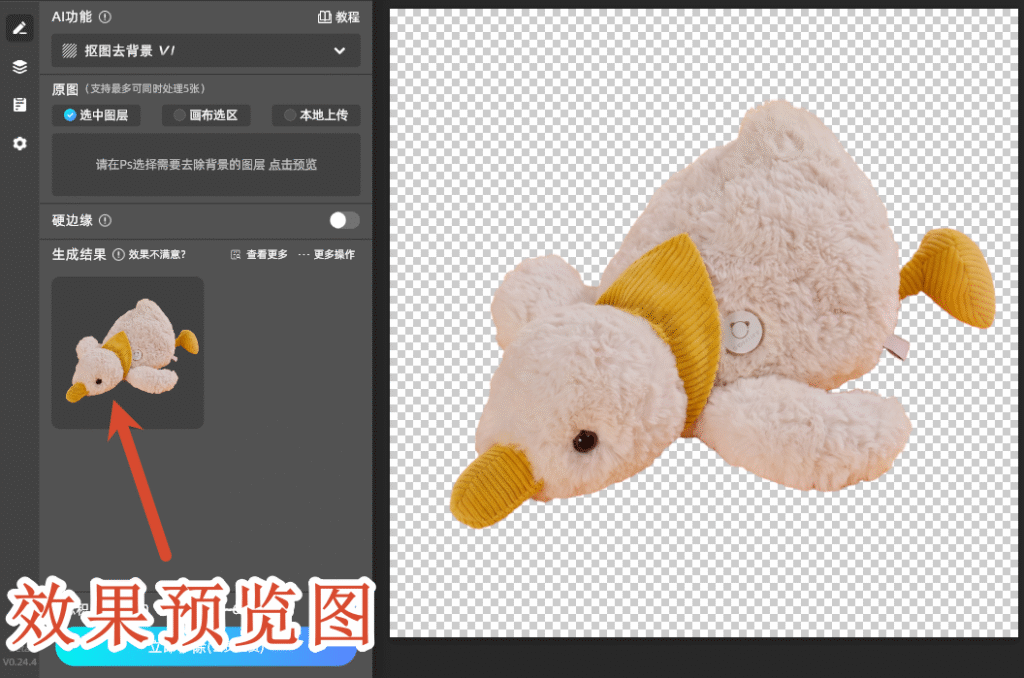Click the duck image on the canvas

pos(722,314)
